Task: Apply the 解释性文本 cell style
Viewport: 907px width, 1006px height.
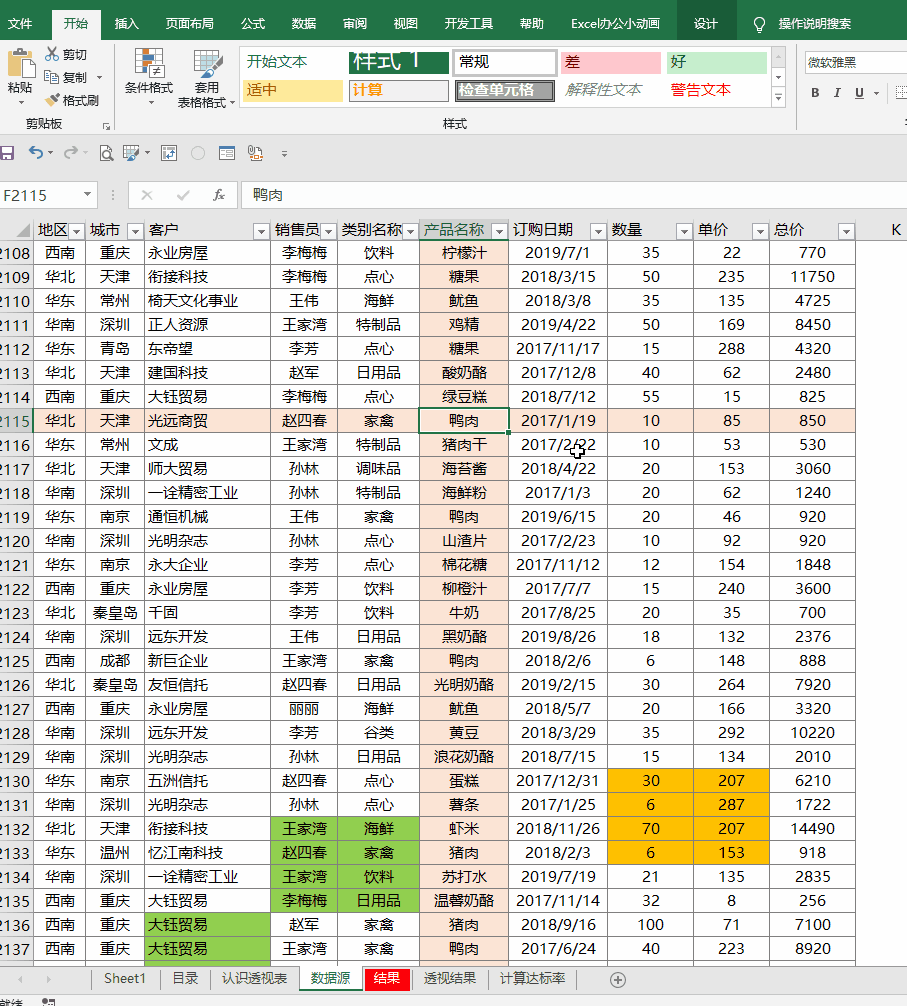Action: pyautogui.click(x=611, y=90)
